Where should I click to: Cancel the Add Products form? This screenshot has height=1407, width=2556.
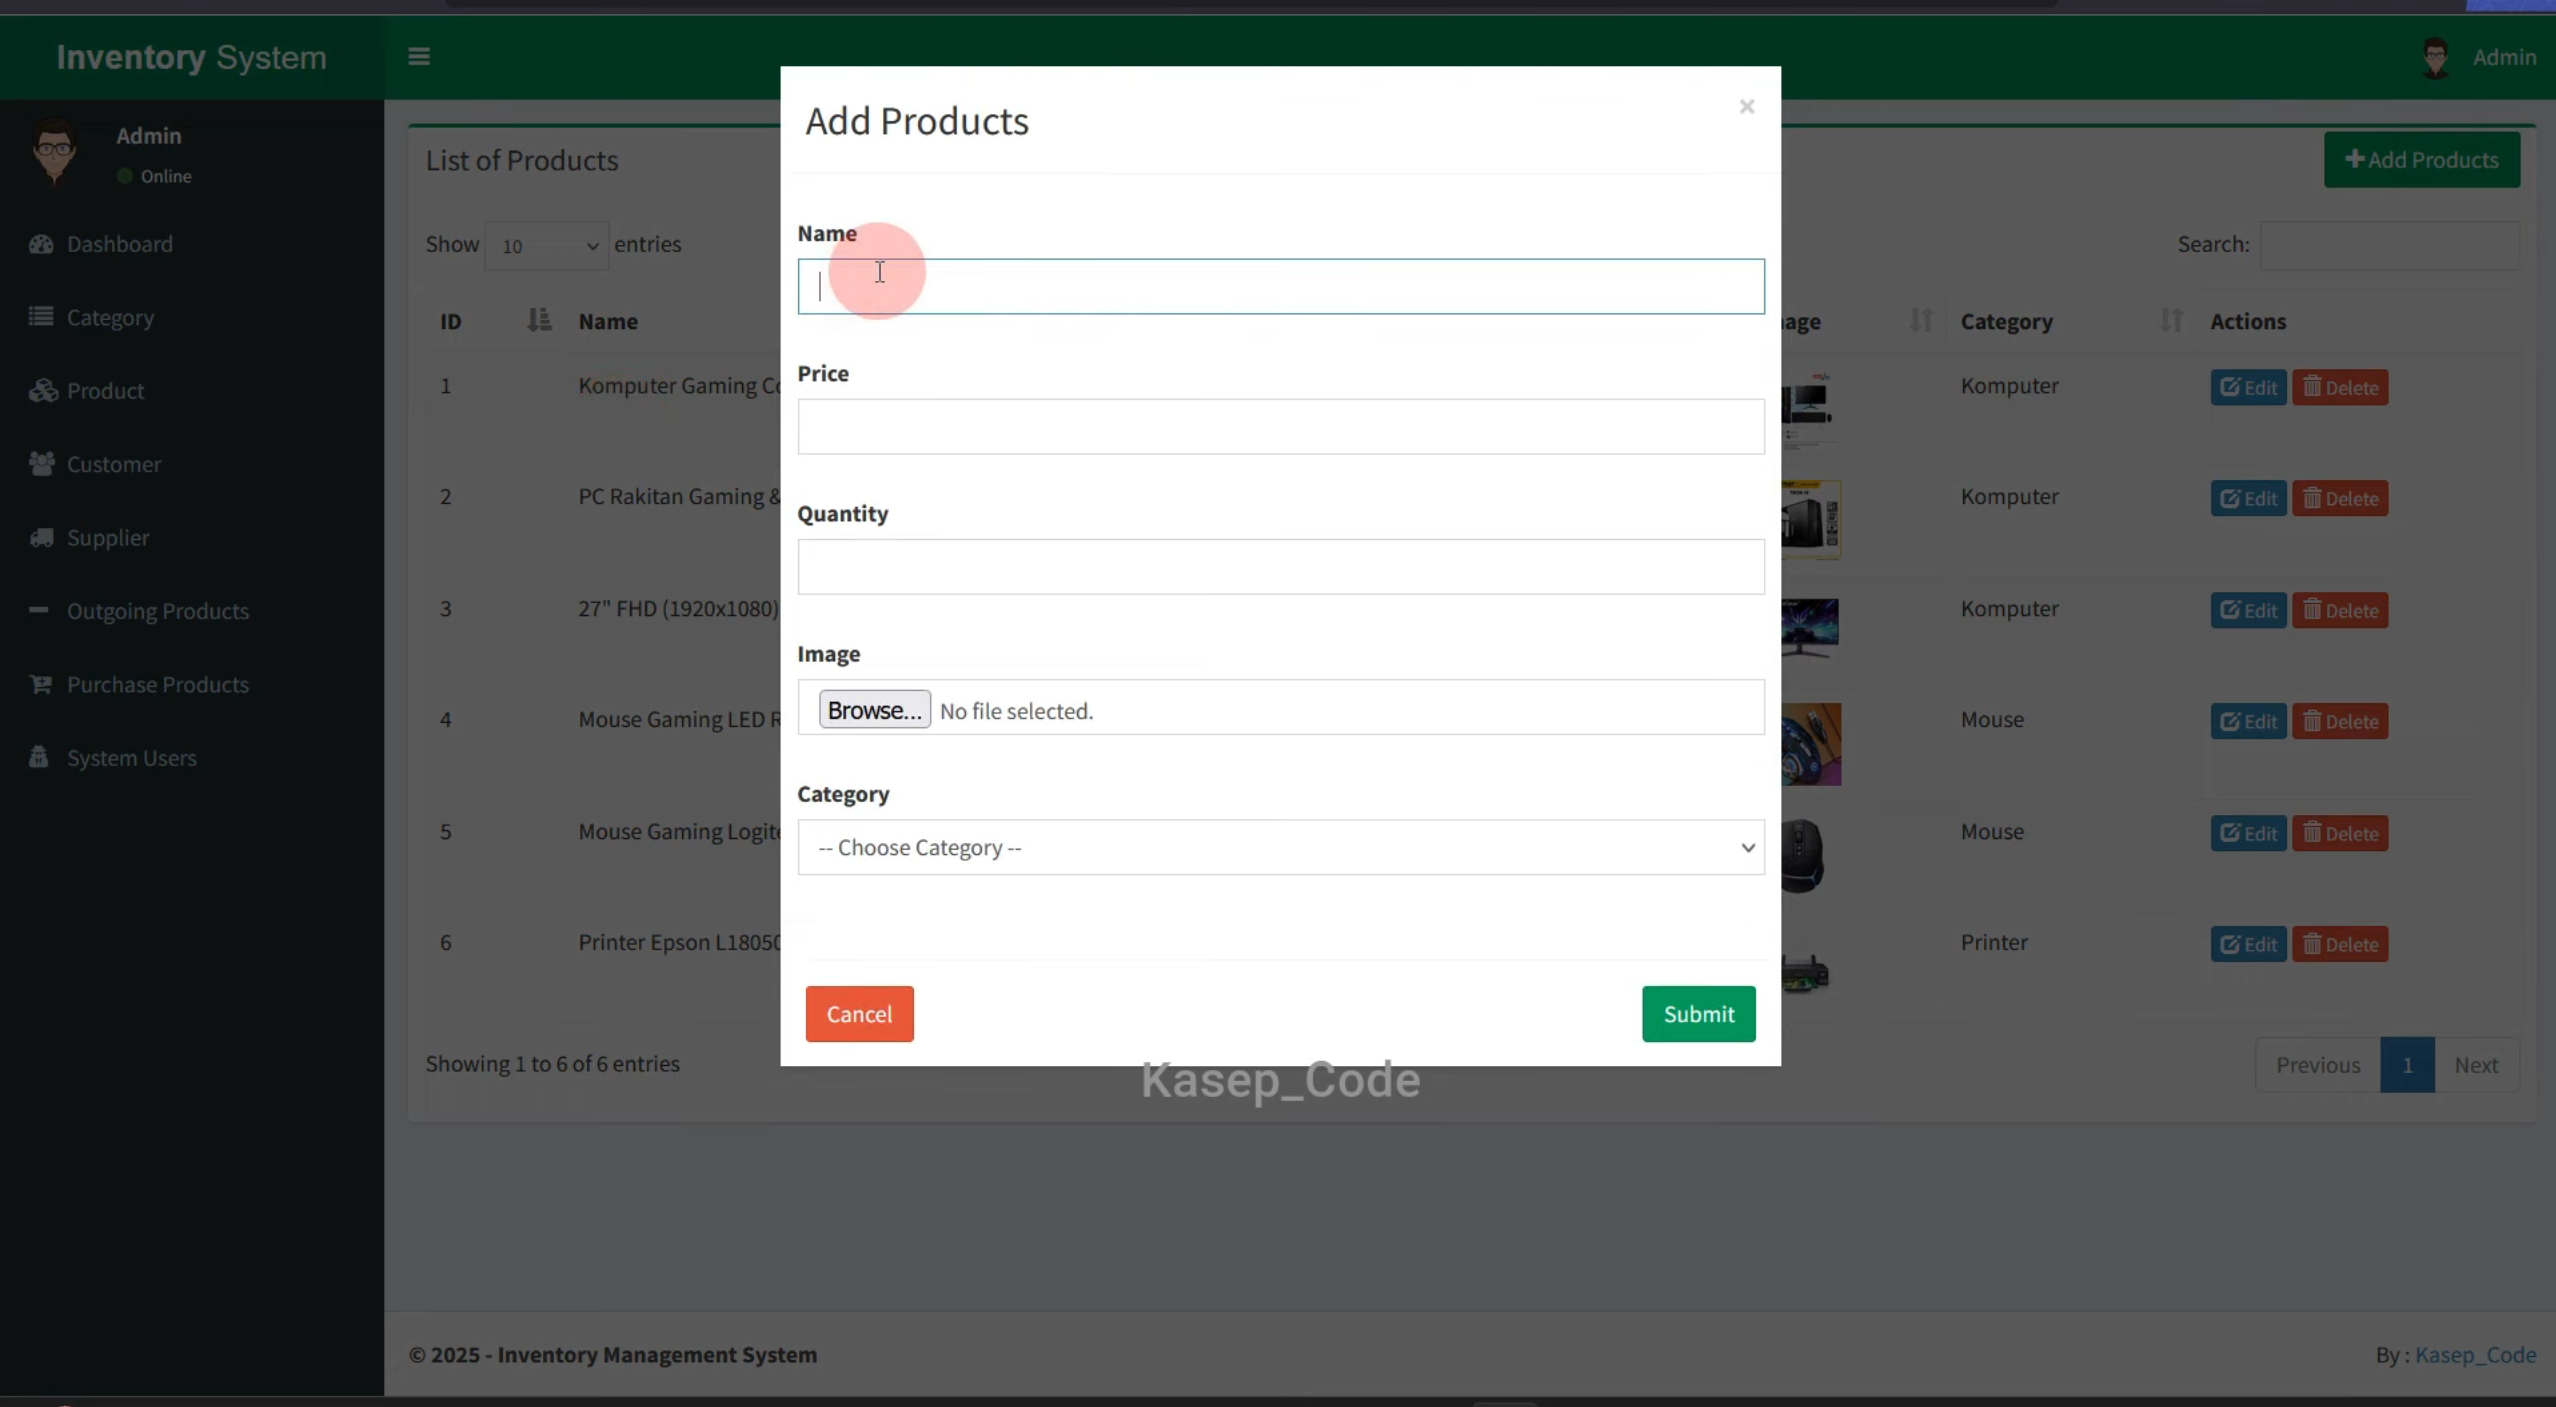859,1014
